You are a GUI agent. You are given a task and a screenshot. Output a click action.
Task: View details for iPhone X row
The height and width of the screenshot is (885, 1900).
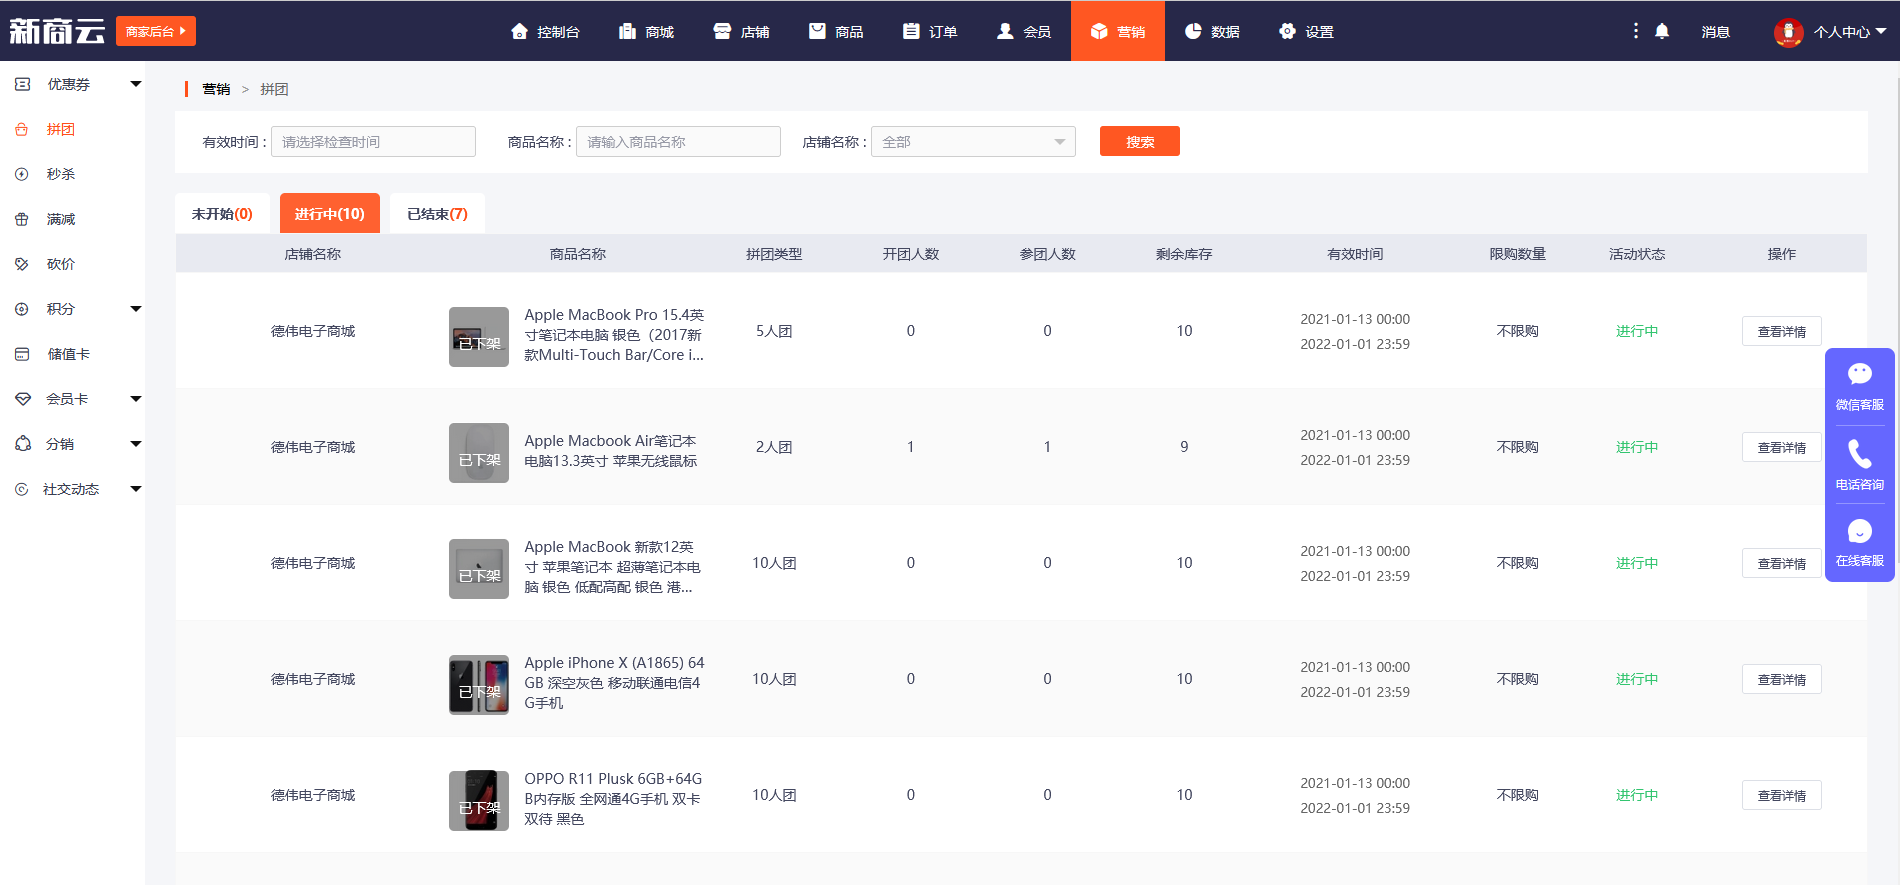[x=1782, y=679]
